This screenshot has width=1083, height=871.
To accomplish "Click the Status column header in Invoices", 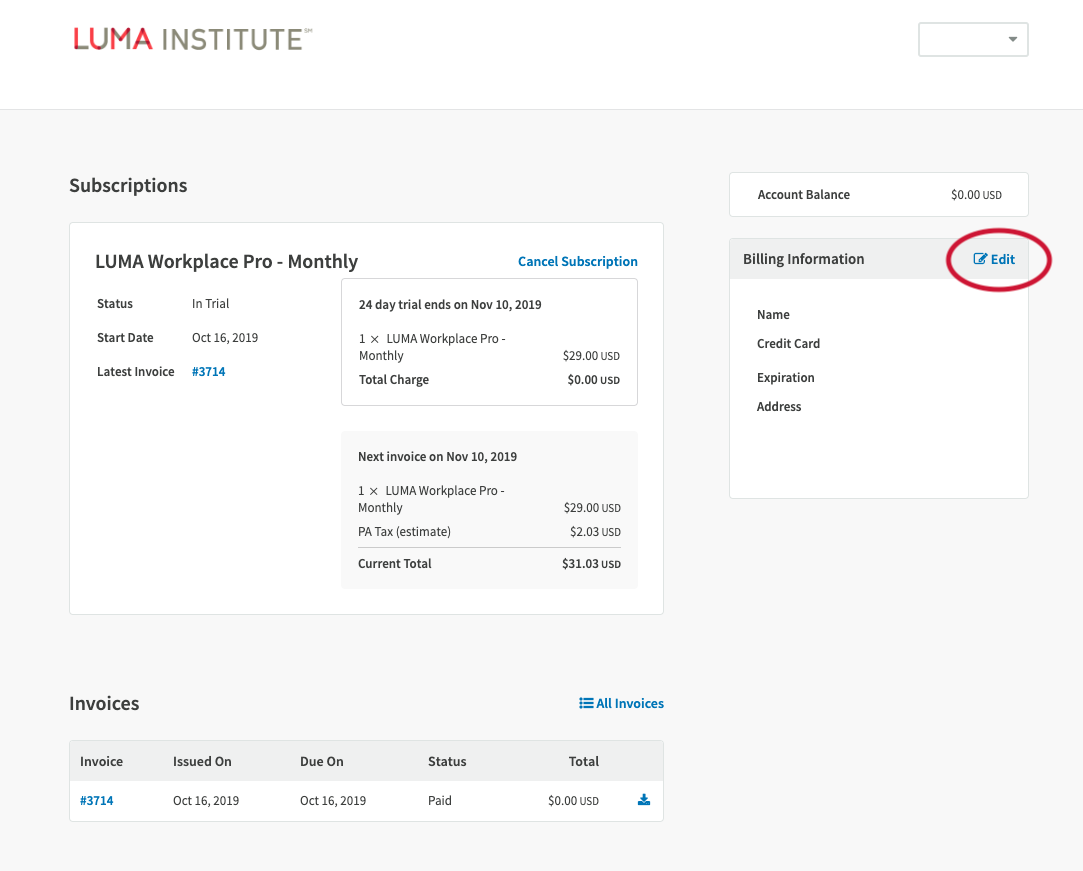I will point(447,761).
